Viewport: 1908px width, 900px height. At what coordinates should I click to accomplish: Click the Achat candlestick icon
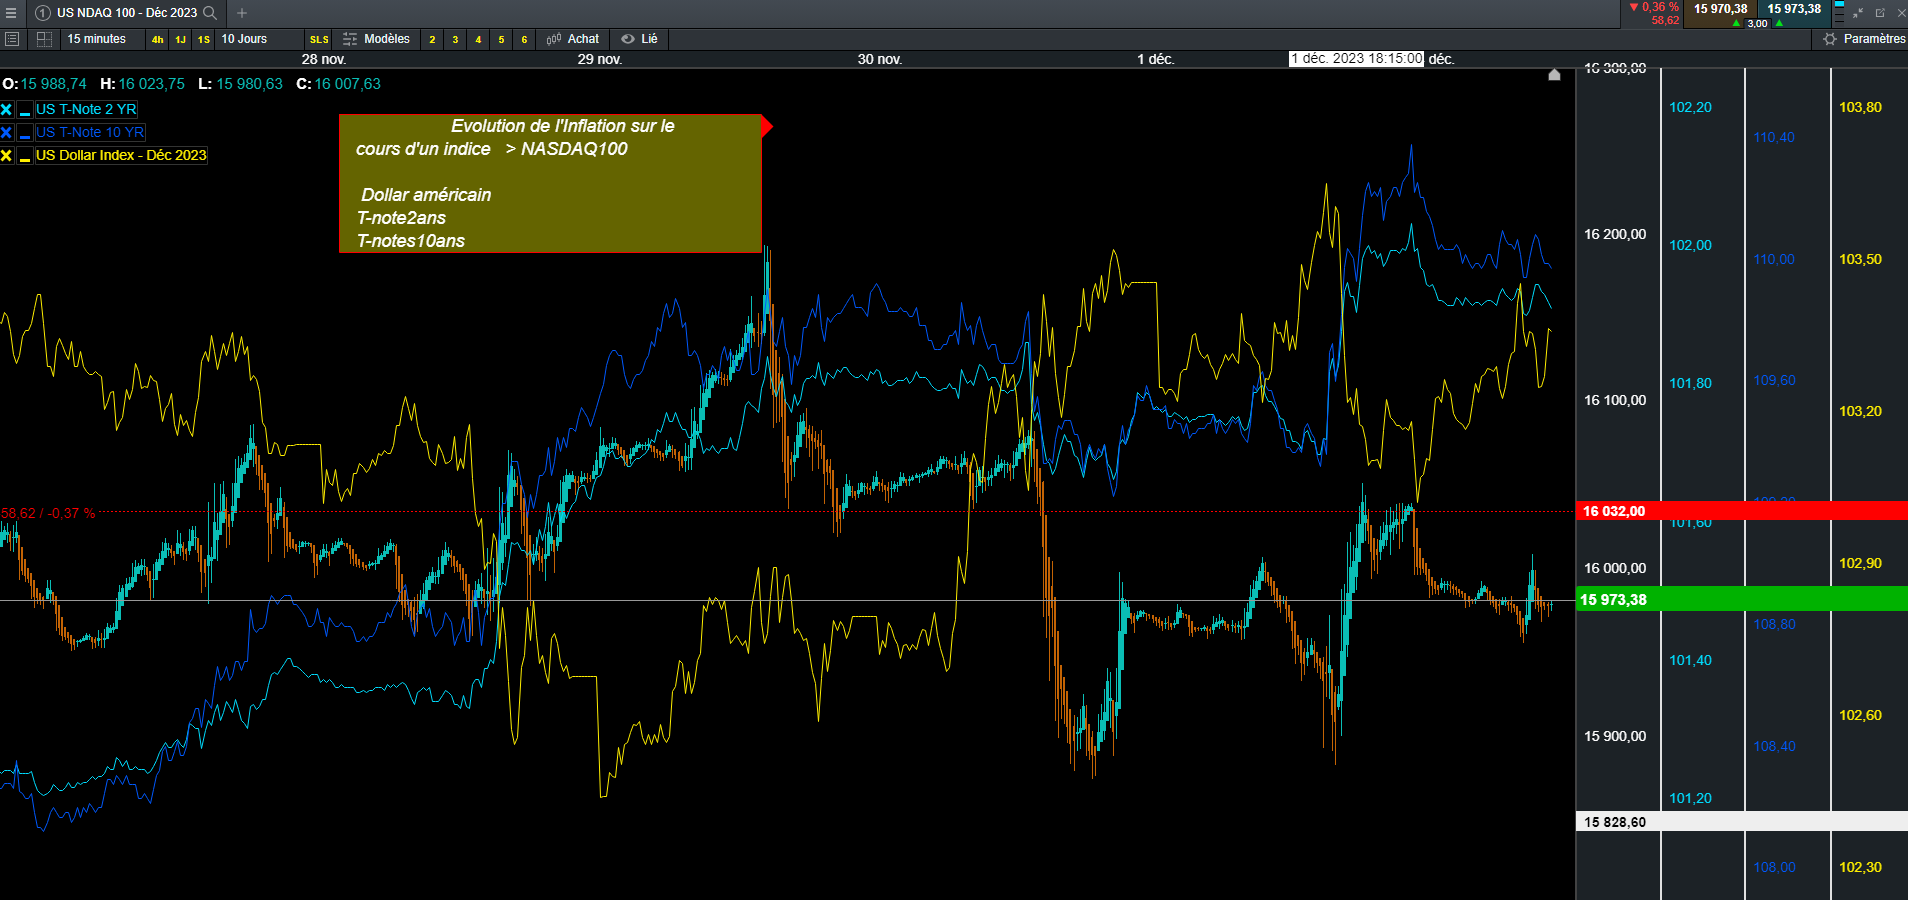pos(554,39)
